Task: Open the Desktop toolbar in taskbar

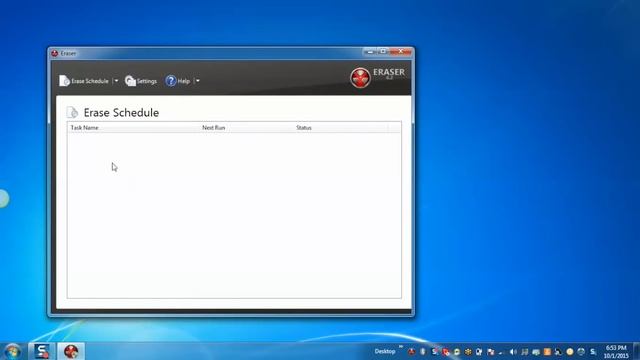Action: coord(384,351)
